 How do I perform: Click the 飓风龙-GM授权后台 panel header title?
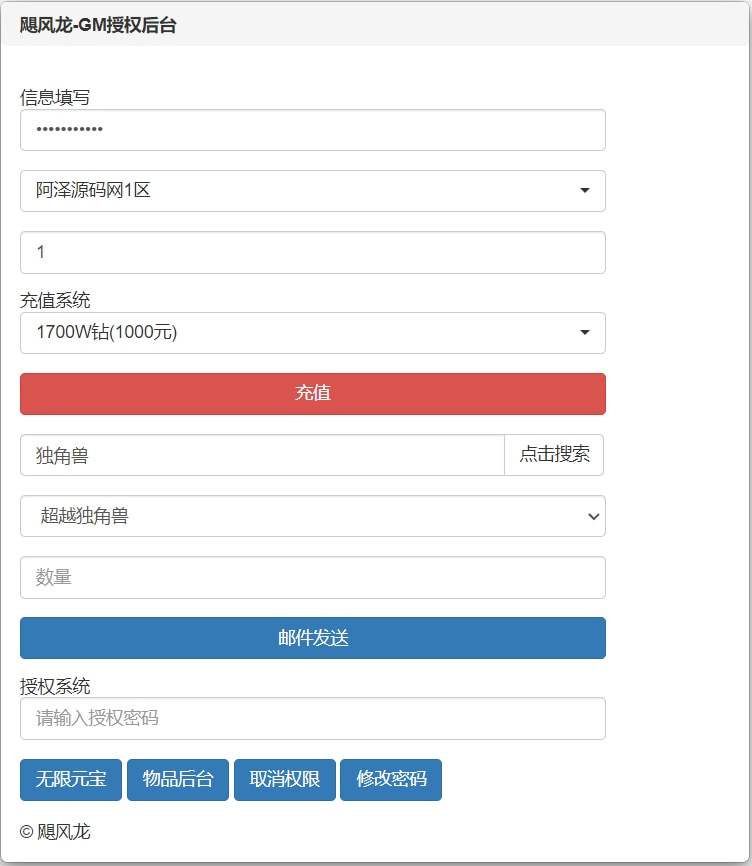click(98, 26)
